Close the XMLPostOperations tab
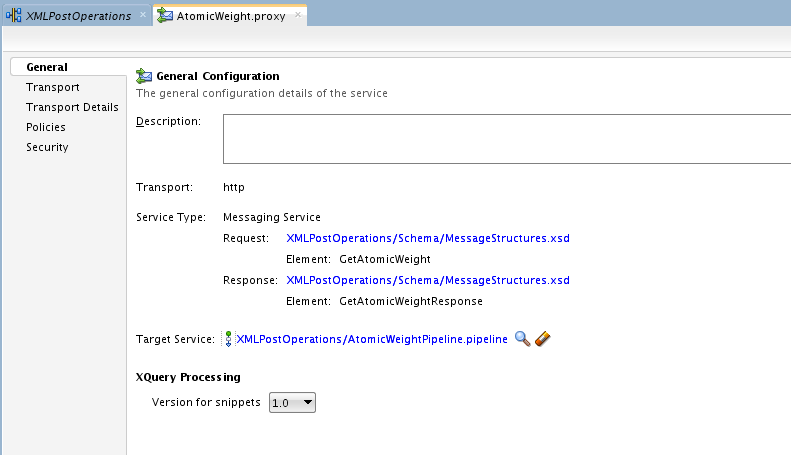Screen dimensions: 791x455 pyautogui.click(x=143, y=15)
